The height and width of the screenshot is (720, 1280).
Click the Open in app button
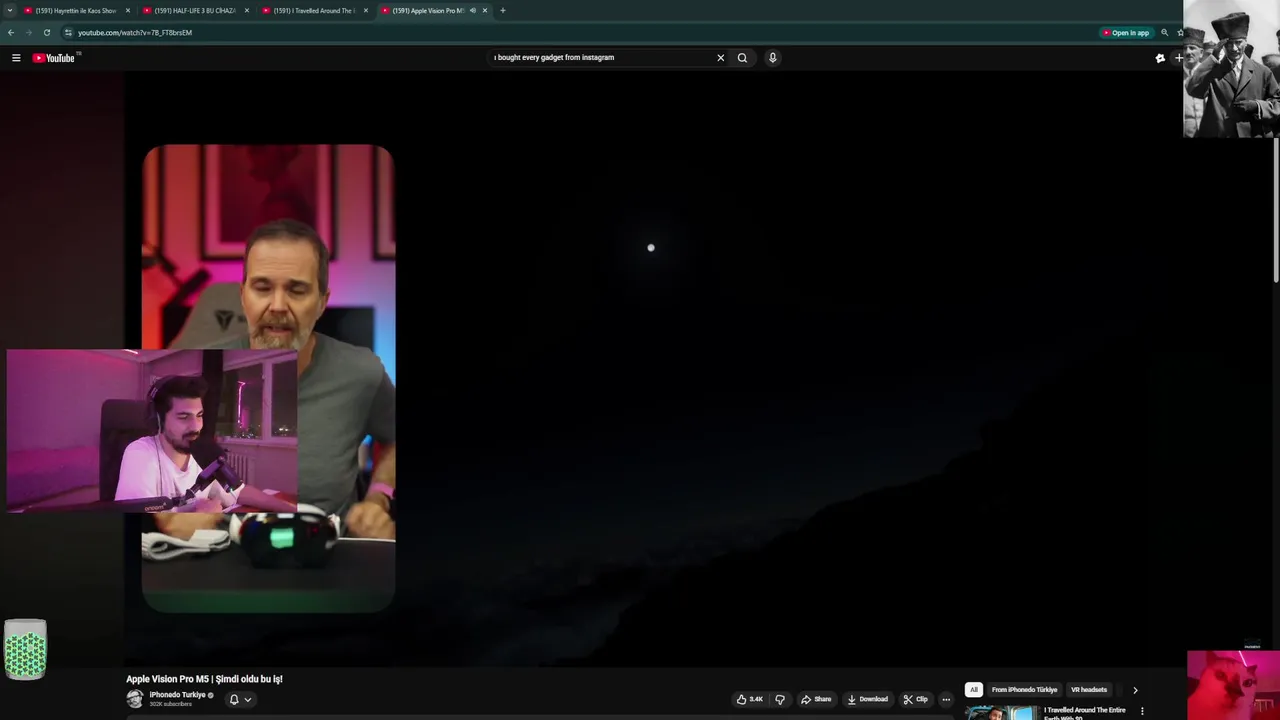1126,32
